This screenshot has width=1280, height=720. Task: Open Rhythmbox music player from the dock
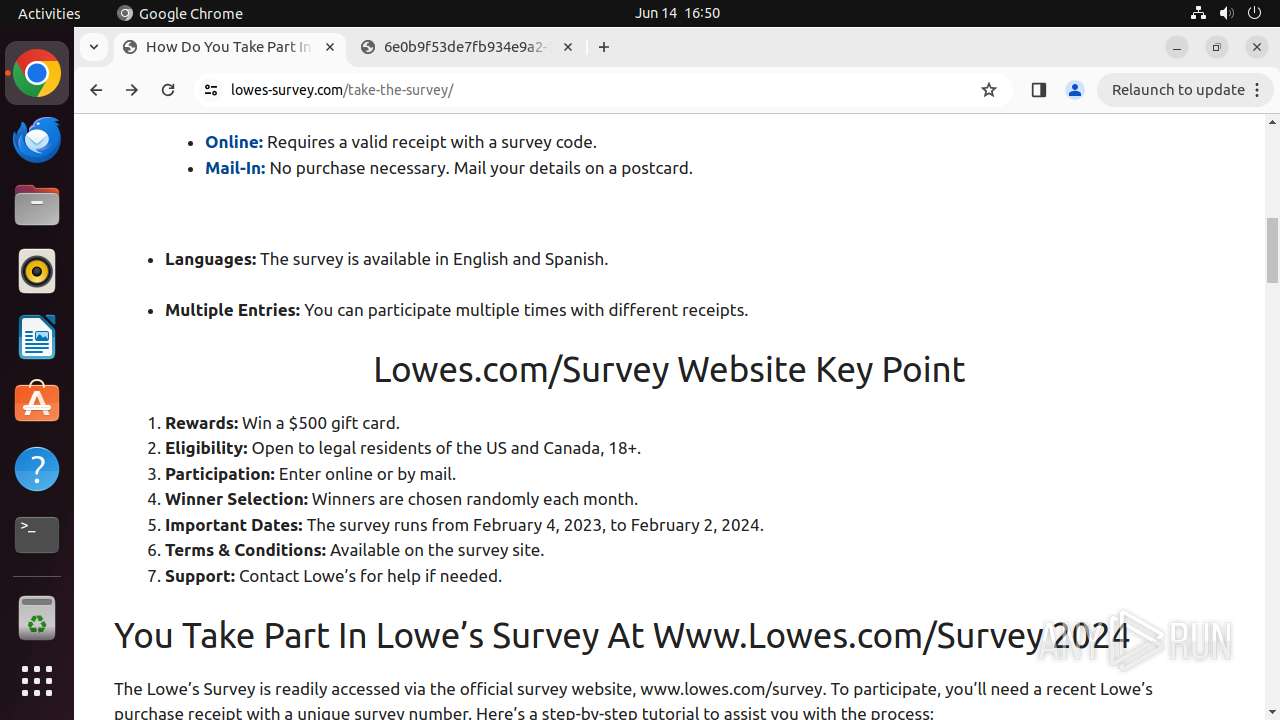tap(37, 271)
